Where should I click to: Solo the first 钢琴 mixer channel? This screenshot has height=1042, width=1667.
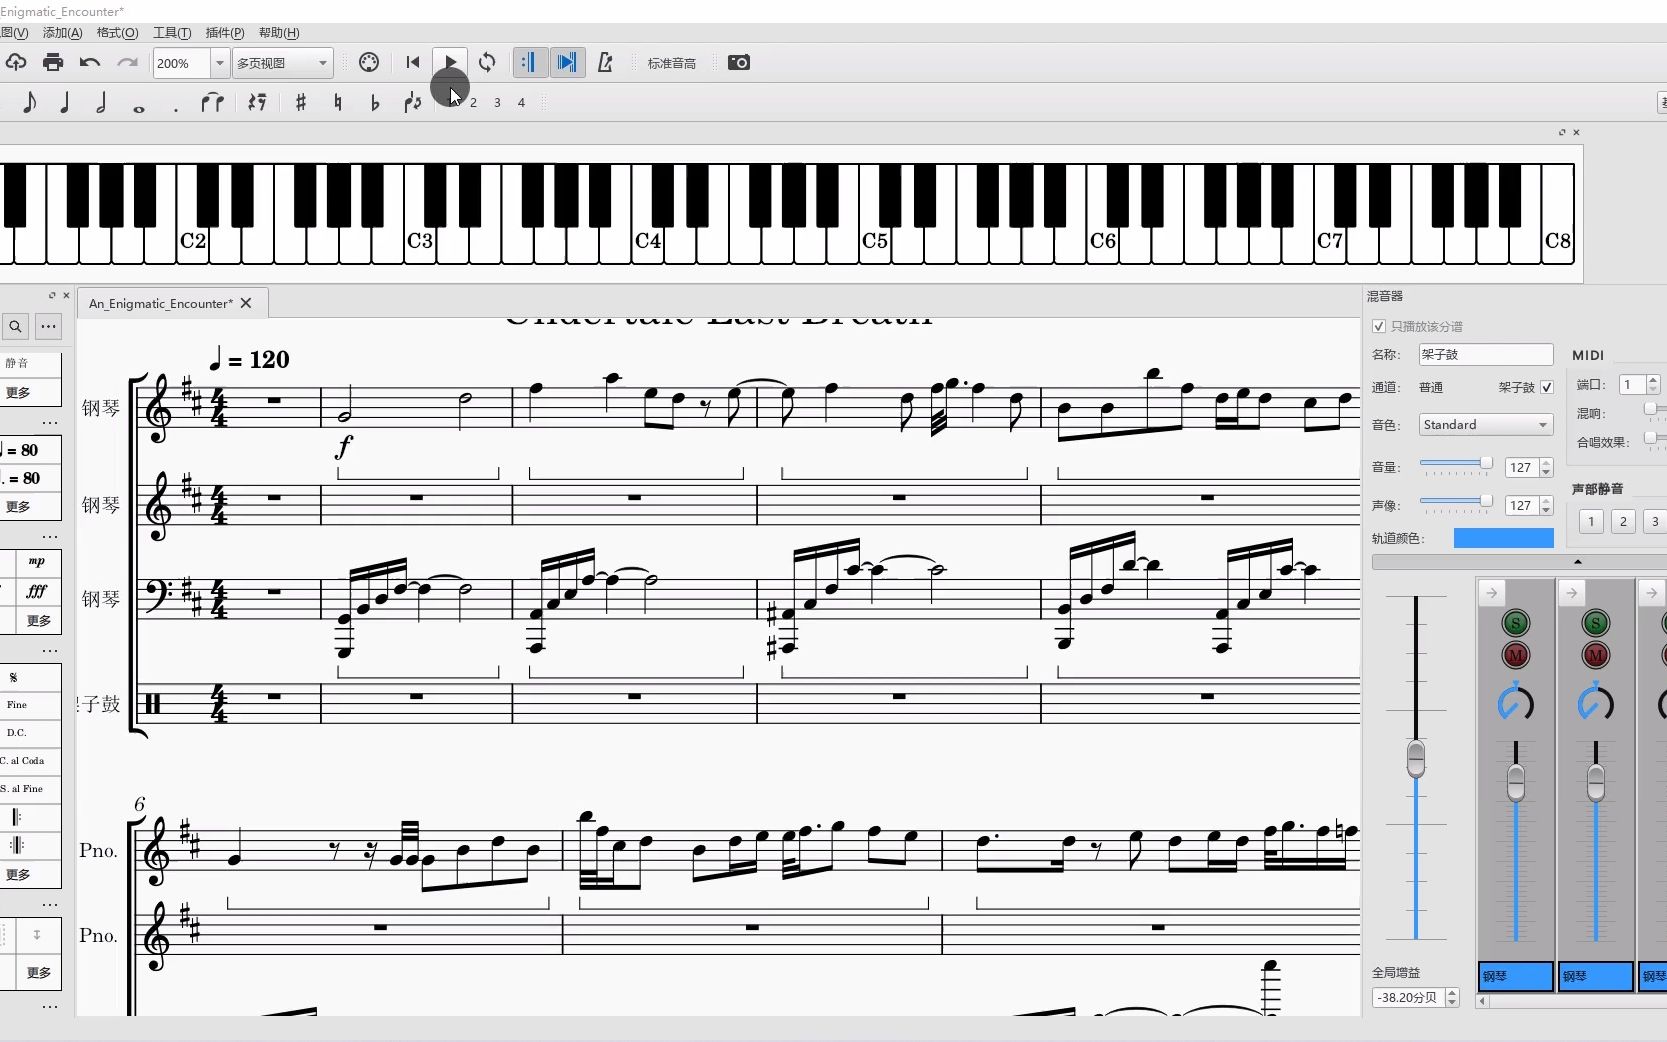(x=1516, y=623)
